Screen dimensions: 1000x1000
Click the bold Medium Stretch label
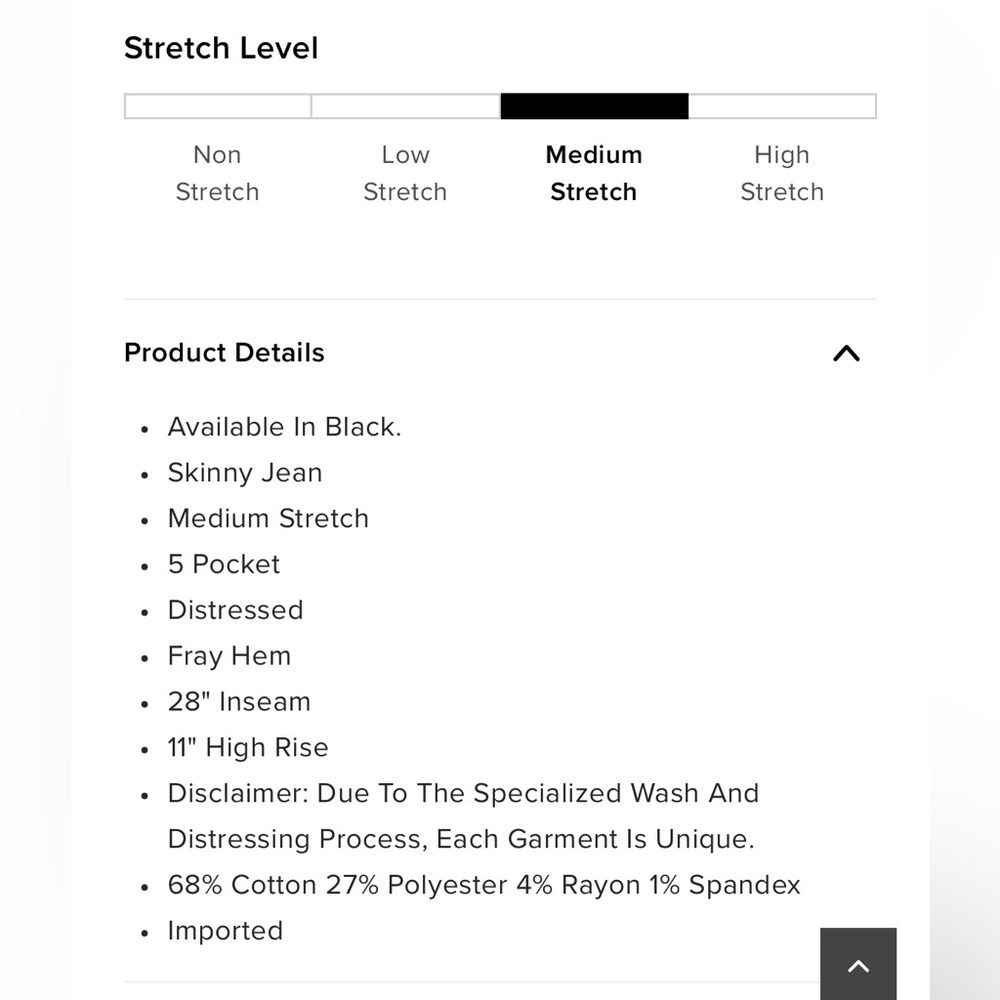(x=594, y=173)
